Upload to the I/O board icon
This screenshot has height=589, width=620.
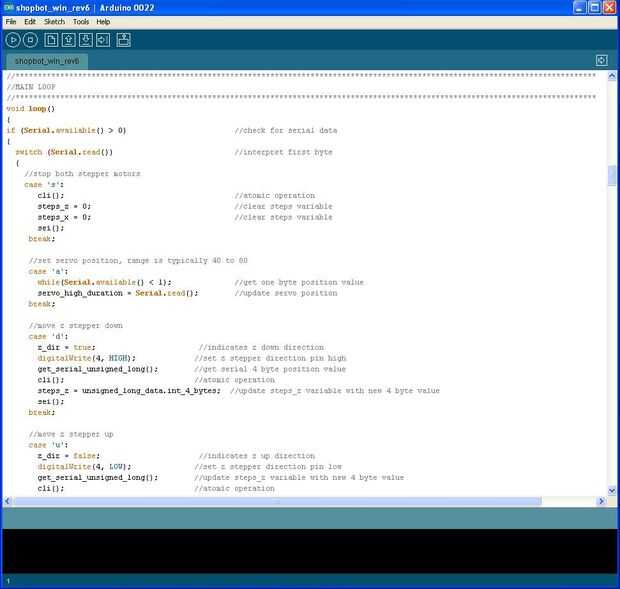click(103, 40)
